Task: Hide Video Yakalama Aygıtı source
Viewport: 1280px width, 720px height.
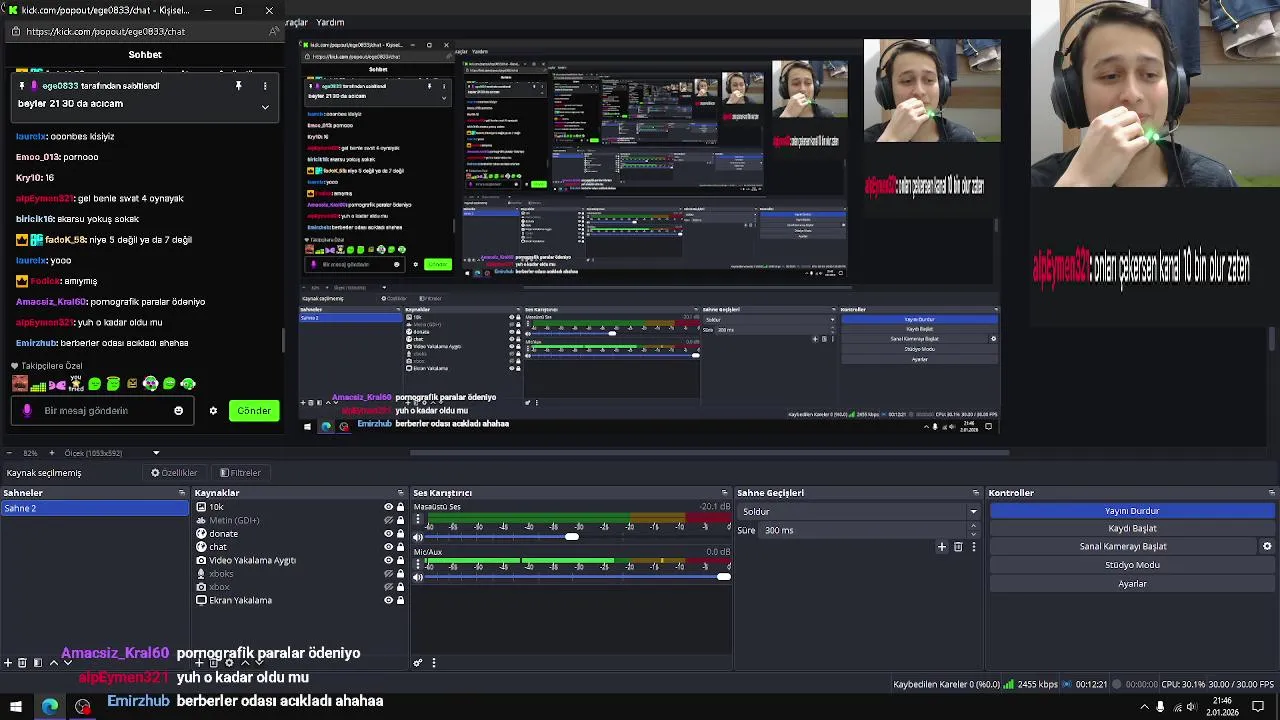Action: [x=388, y=560]
